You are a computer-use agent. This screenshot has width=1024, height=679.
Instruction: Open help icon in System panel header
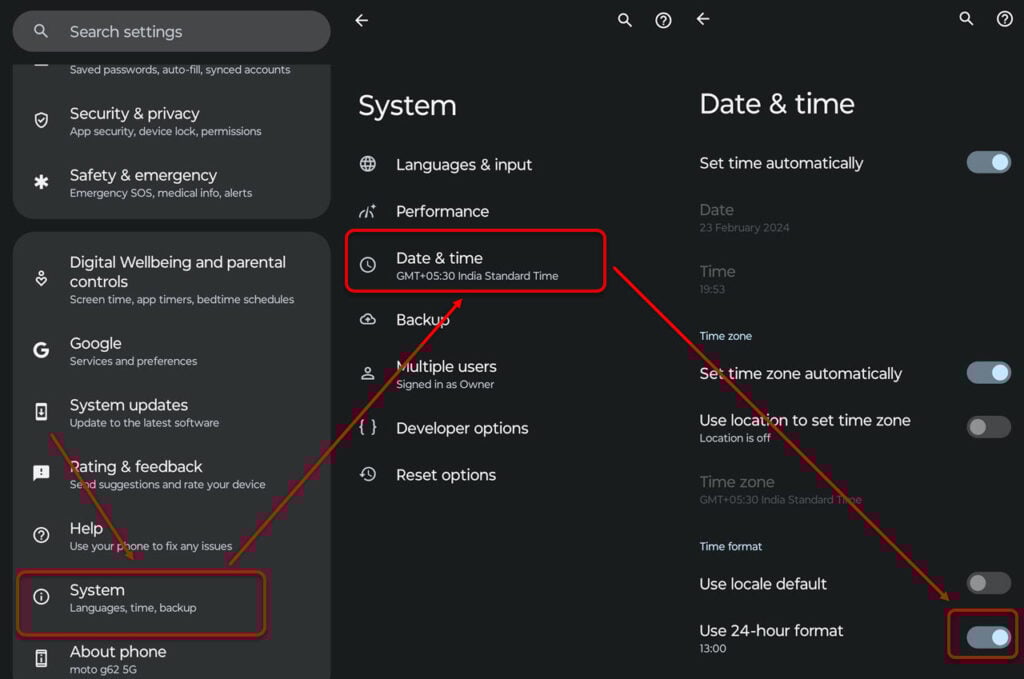pos(663,20)
